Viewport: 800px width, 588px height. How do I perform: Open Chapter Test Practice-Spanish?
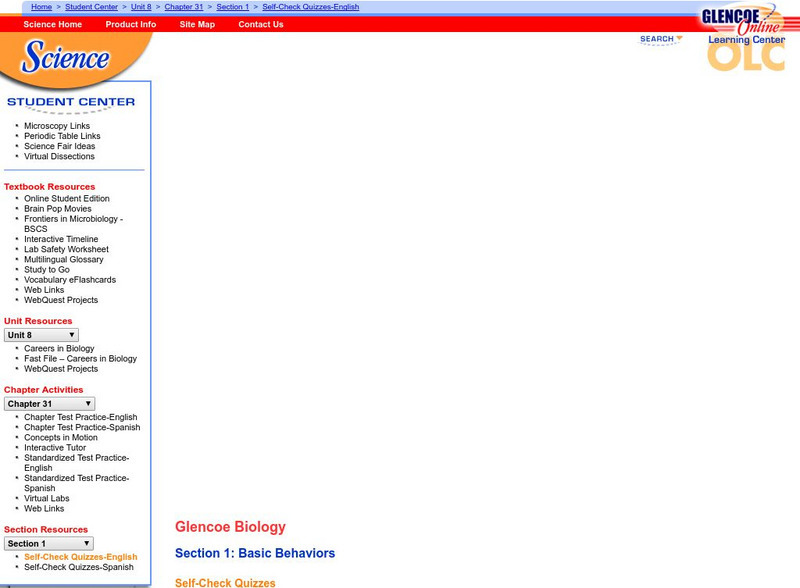tap(82, 427)
